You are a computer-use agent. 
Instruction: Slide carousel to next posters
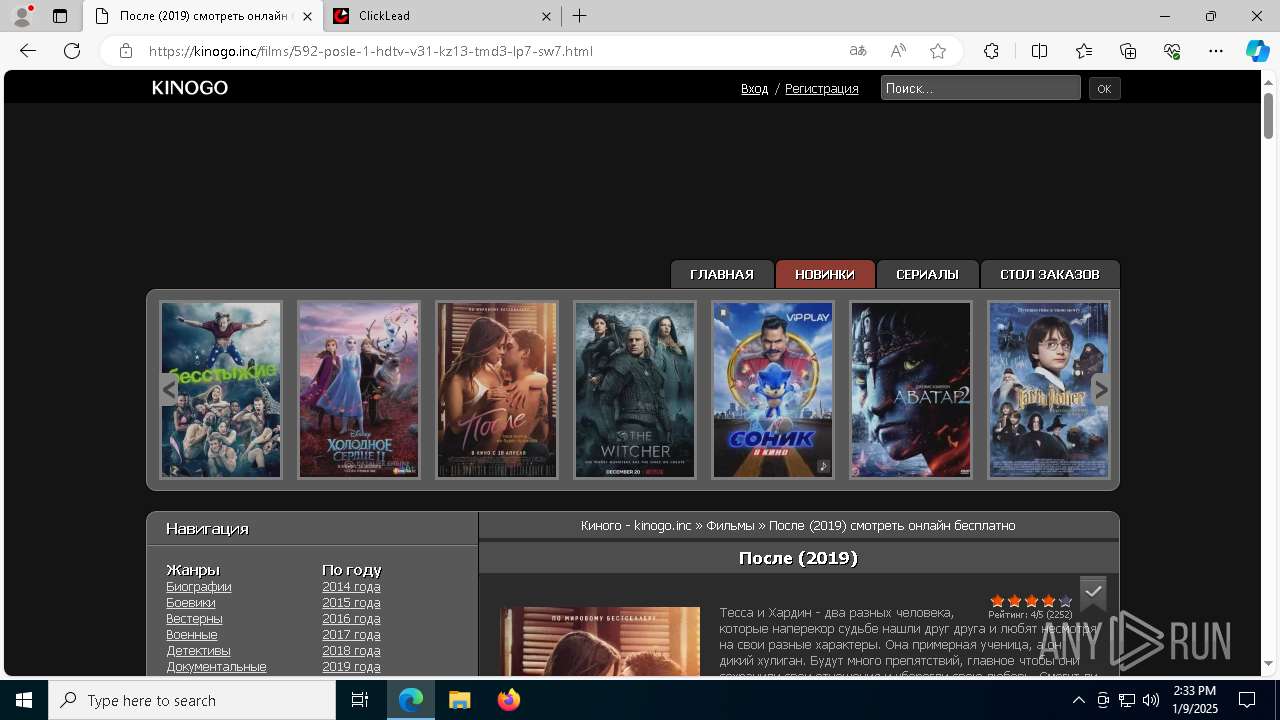tap(1101, 389)
